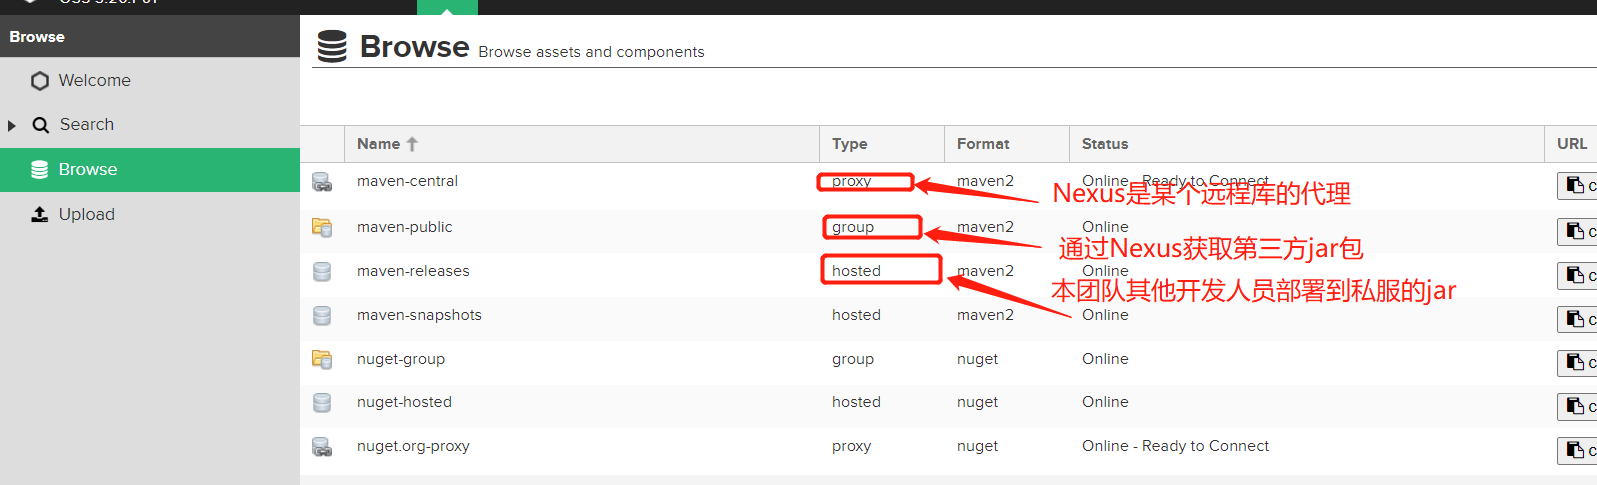Click the hosted type of nuget-hosted
Viewport: 1597px width, 485px height.
[856, 402]
